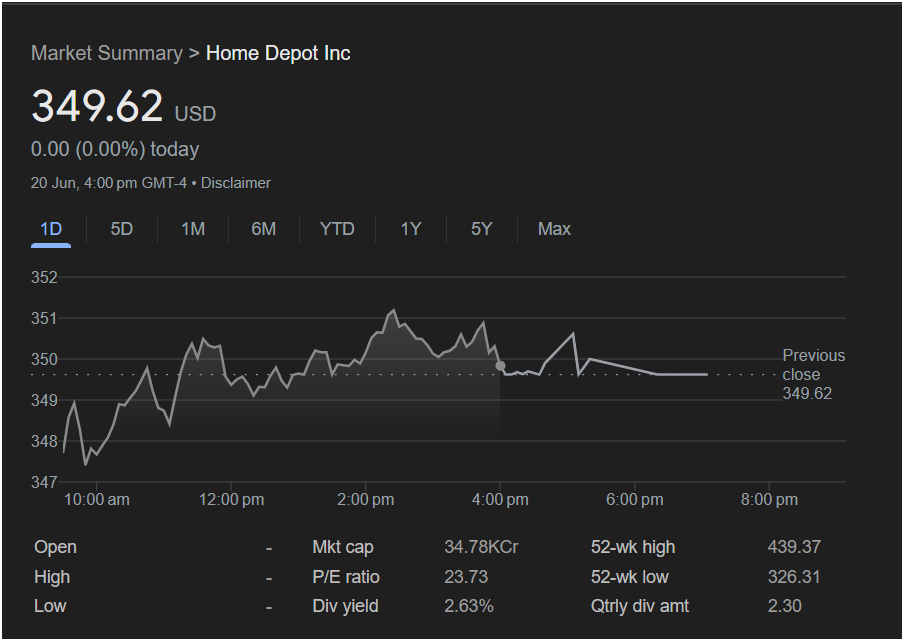Screen dimensions: 904x641
Task: Select the YTD tab
Action: 337,229
